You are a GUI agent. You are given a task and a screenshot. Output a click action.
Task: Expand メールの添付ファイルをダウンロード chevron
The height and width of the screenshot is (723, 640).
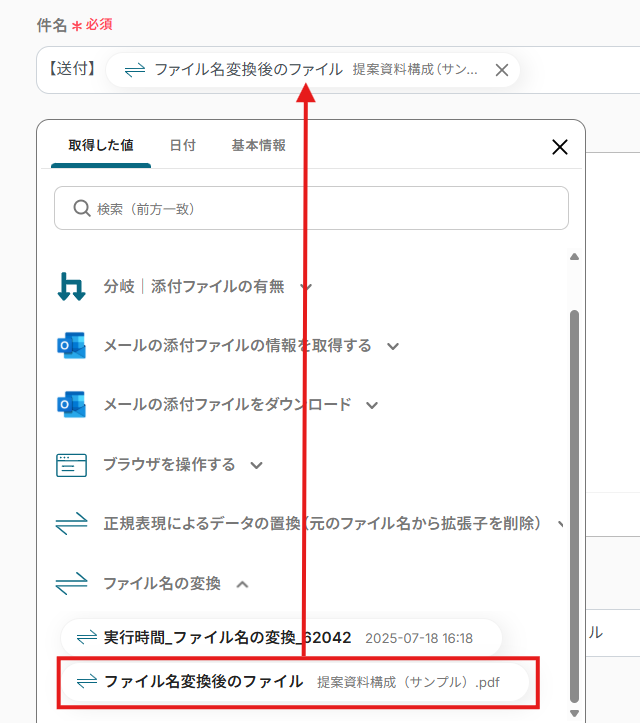point(372,405)
